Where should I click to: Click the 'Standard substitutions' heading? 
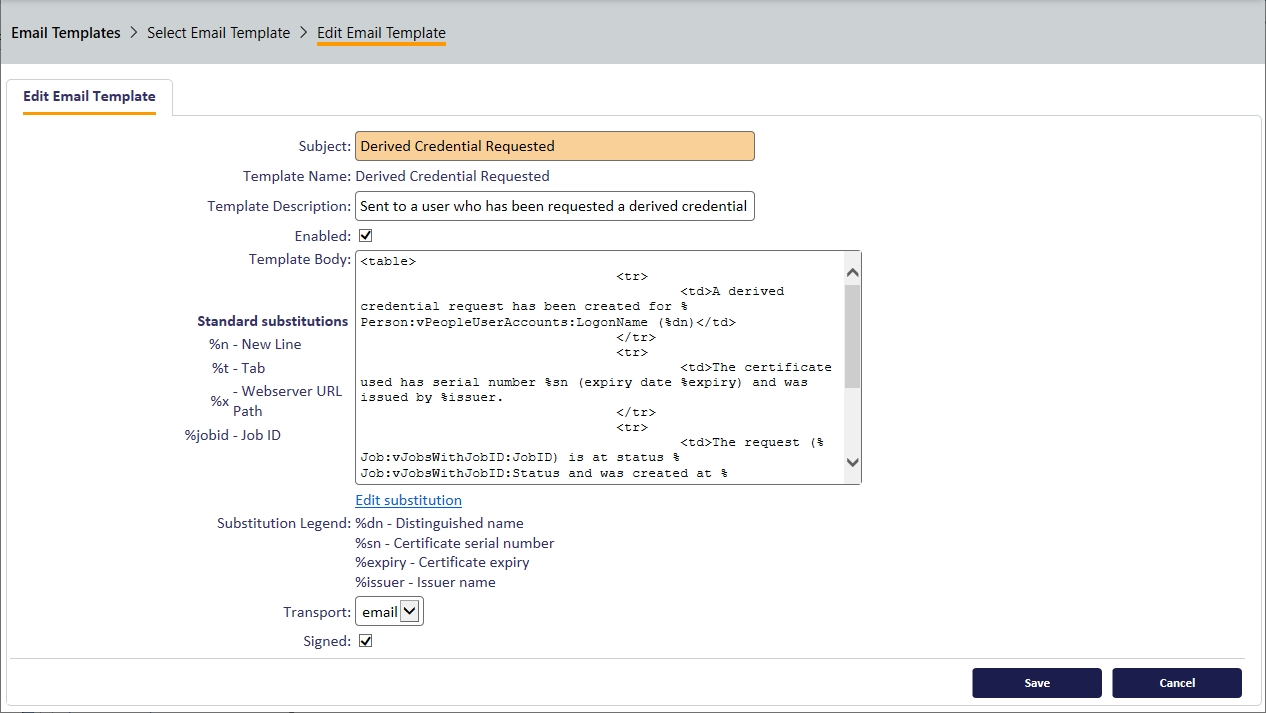point(272,321)
